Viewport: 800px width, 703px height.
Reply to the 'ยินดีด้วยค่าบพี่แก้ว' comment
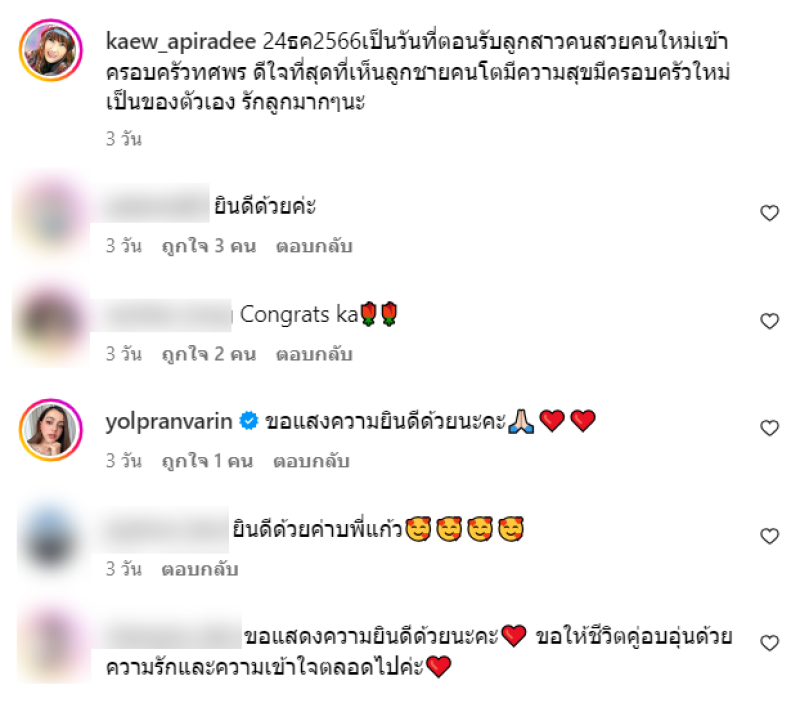click(200, 569)
